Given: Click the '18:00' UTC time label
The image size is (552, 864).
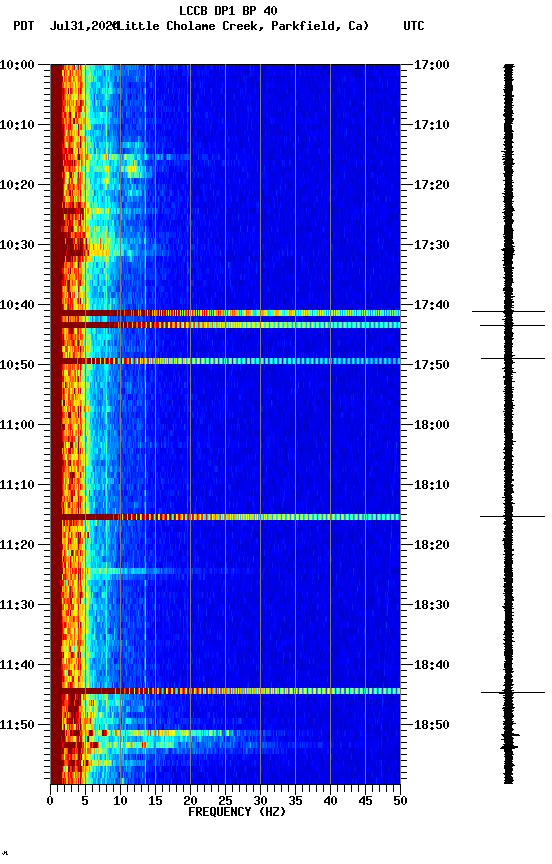Looking at the screenshot, I should [432, 425].
